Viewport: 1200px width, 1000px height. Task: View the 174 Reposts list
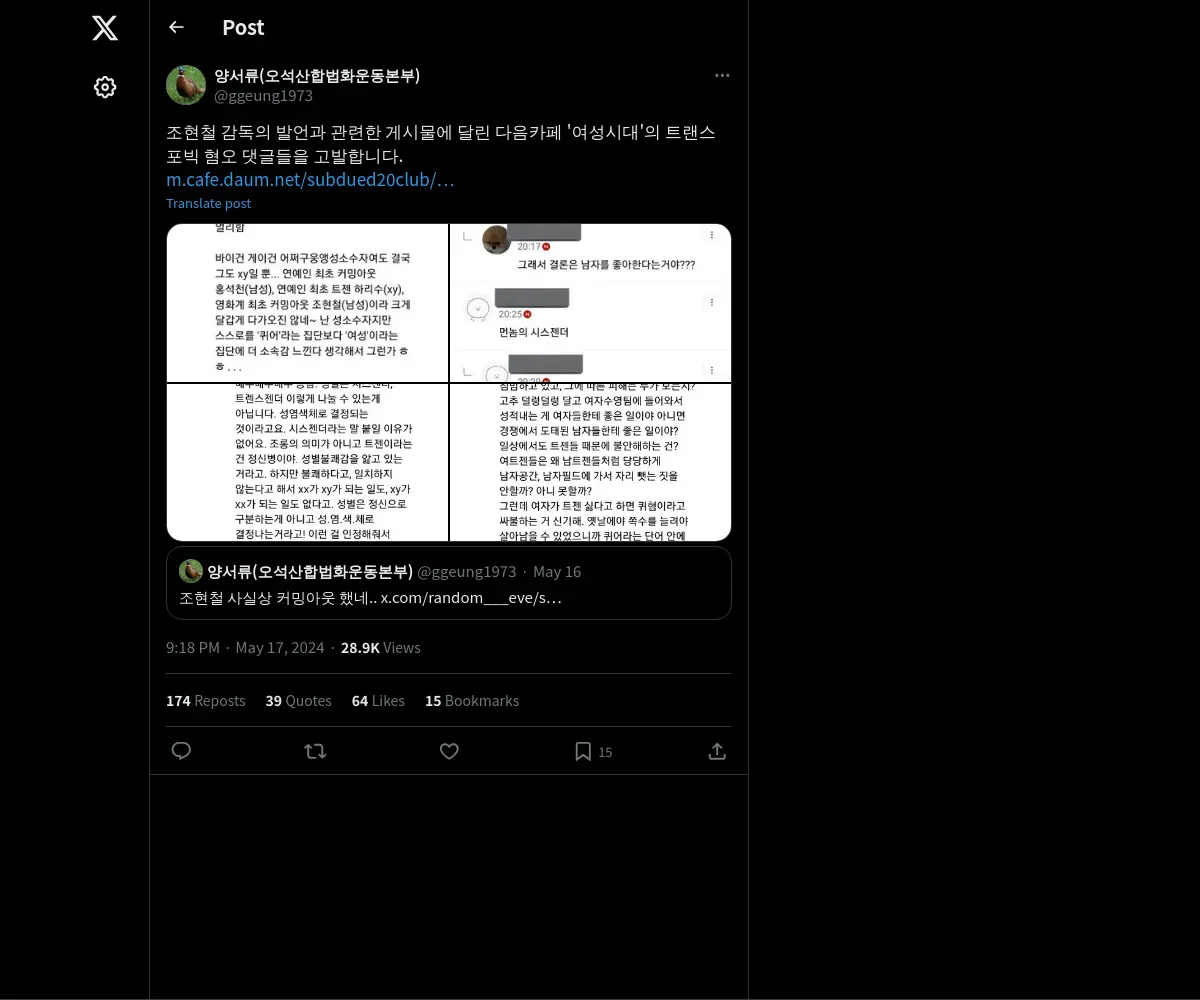tap(205, 701)
